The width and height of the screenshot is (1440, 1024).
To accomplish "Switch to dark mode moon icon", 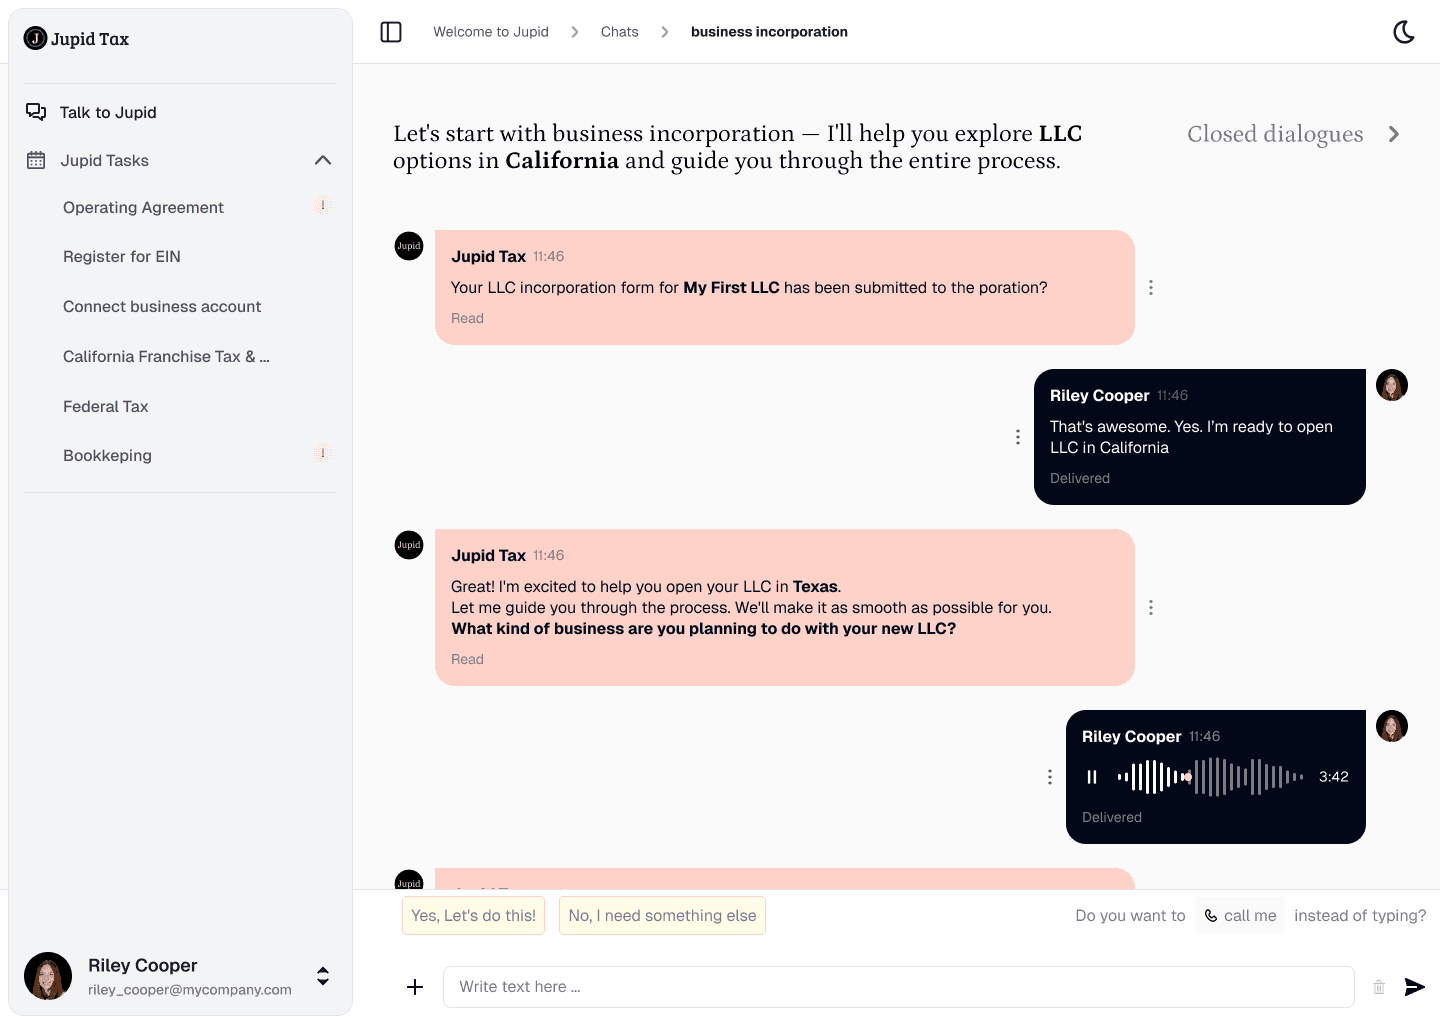I will [1404, 32].
